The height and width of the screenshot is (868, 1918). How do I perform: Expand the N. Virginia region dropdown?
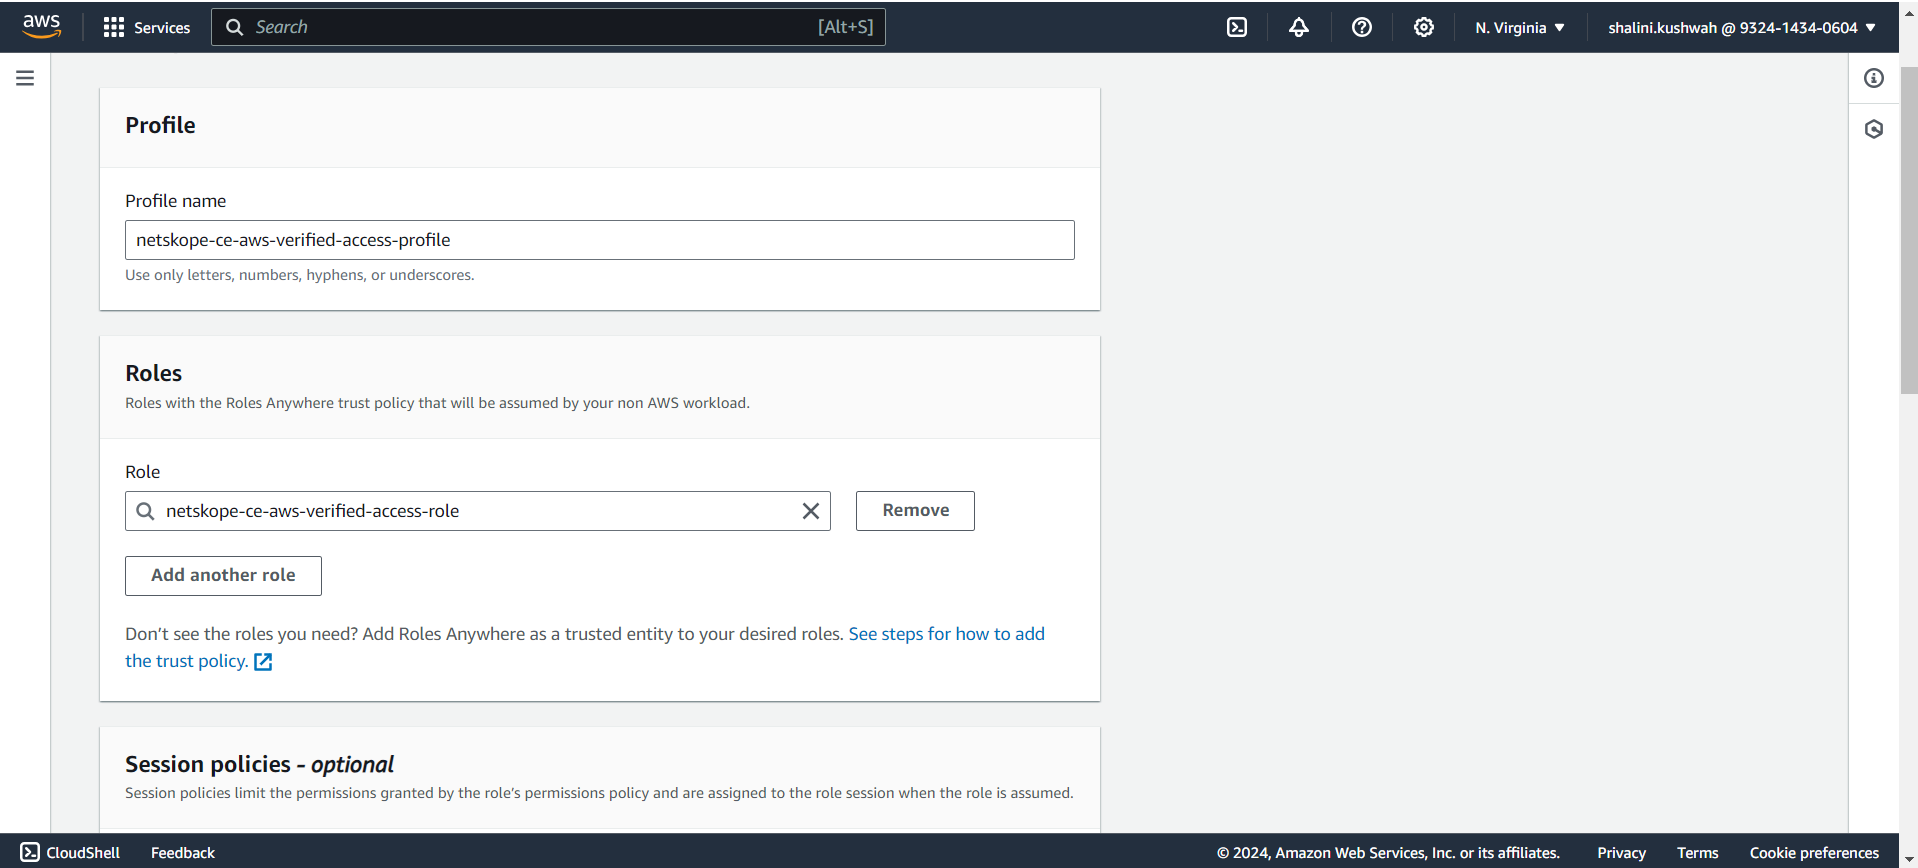[x=1520, y=27]
